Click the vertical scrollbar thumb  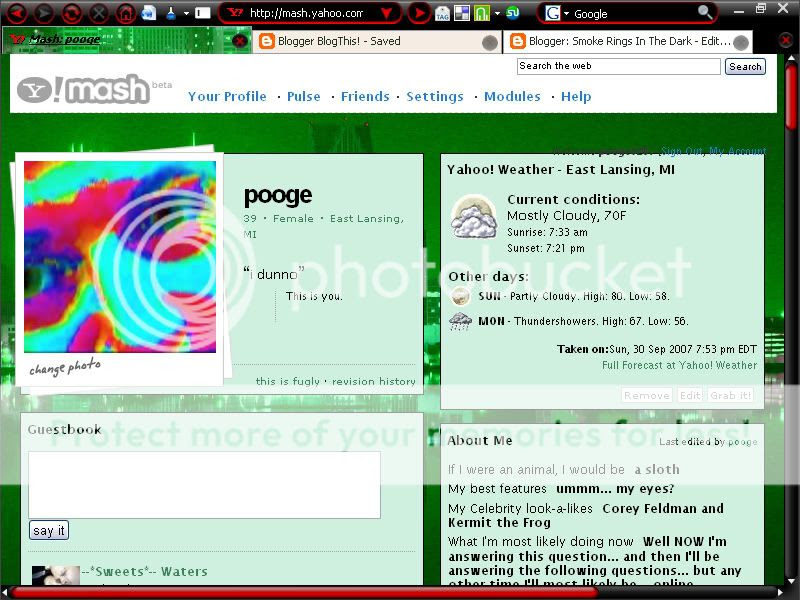tap(791, 97)
